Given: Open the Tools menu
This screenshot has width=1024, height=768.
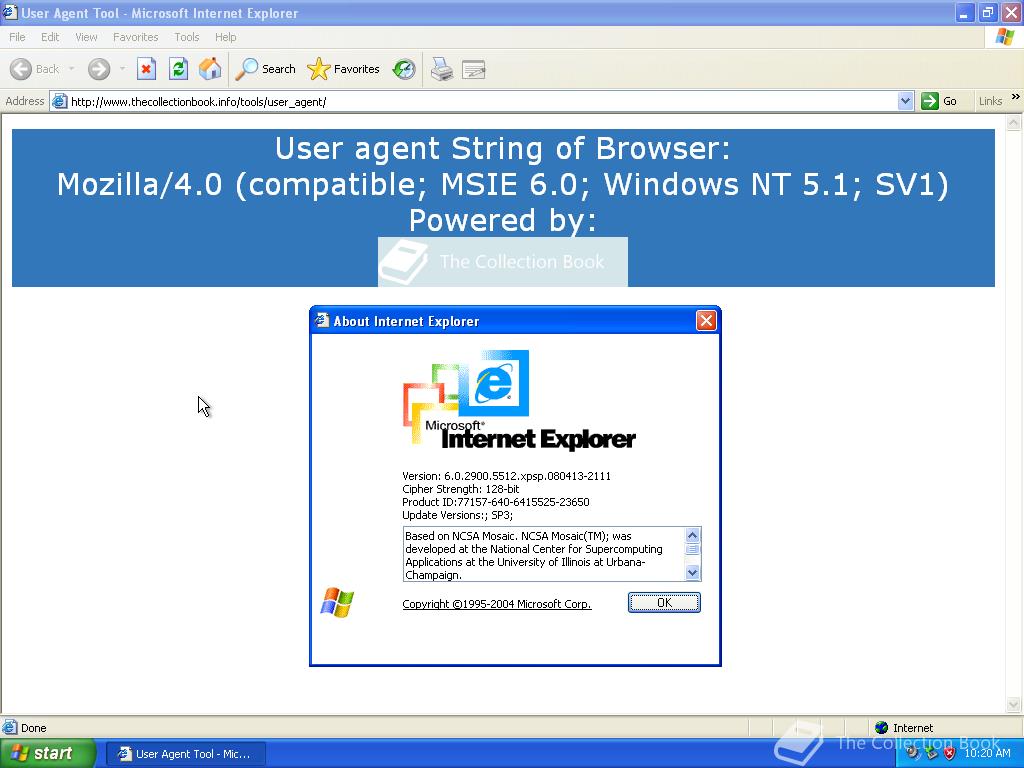Looking at the screenshot, I should pos(187,37).
